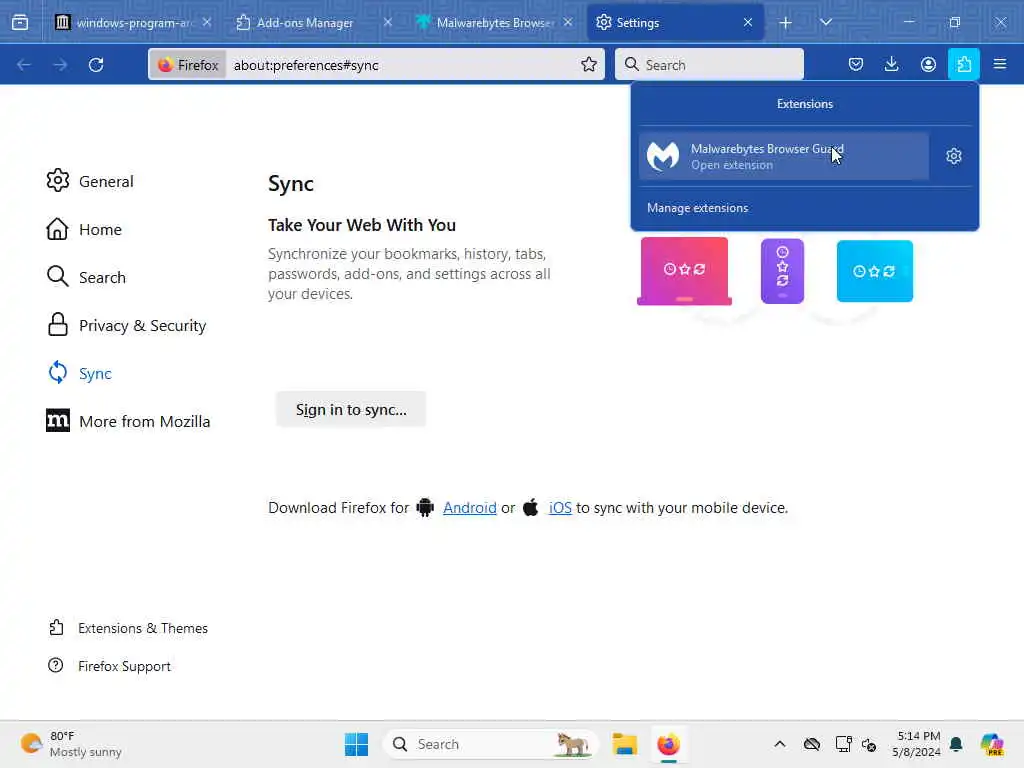
Task: Close the windows-program-ar tab
Action: [206, 23]
